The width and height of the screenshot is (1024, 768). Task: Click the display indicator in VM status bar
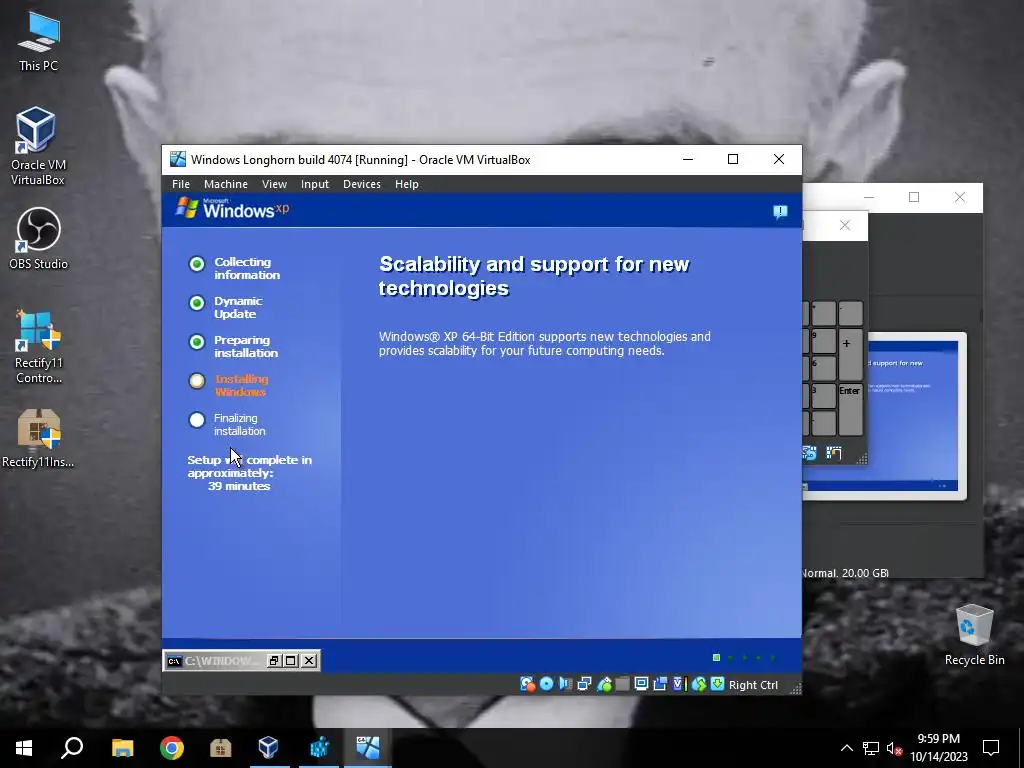click(x=641, y=684)
